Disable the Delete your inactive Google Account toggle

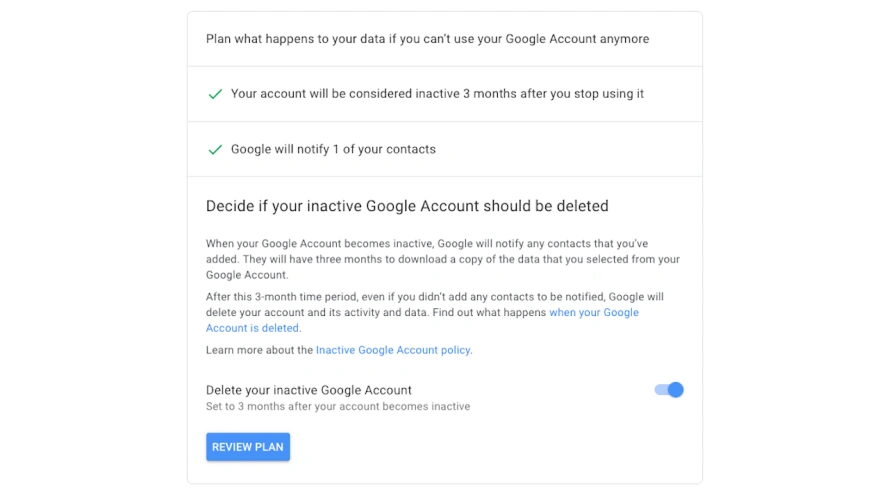coord(668,390)
